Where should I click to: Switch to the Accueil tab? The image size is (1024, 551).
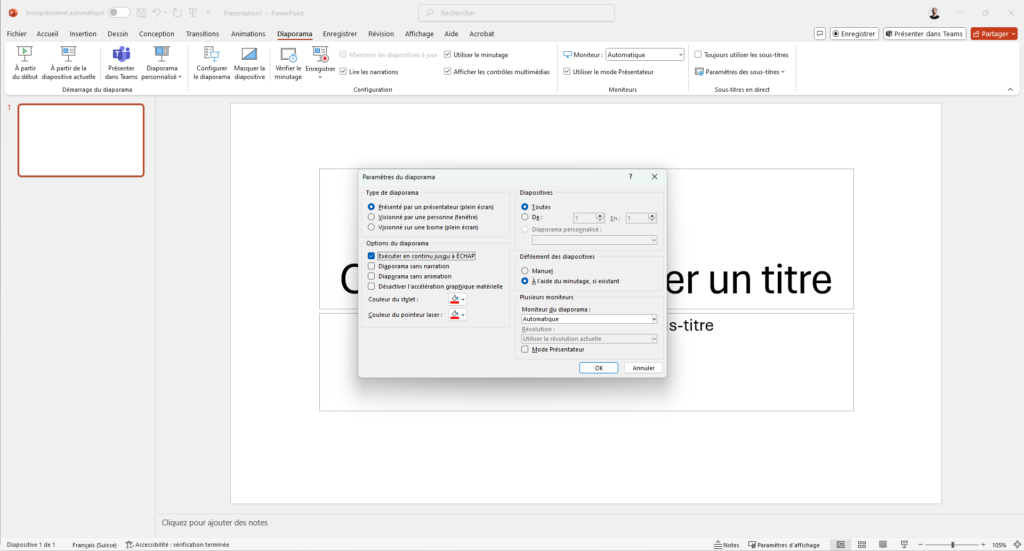coord(47,34)
